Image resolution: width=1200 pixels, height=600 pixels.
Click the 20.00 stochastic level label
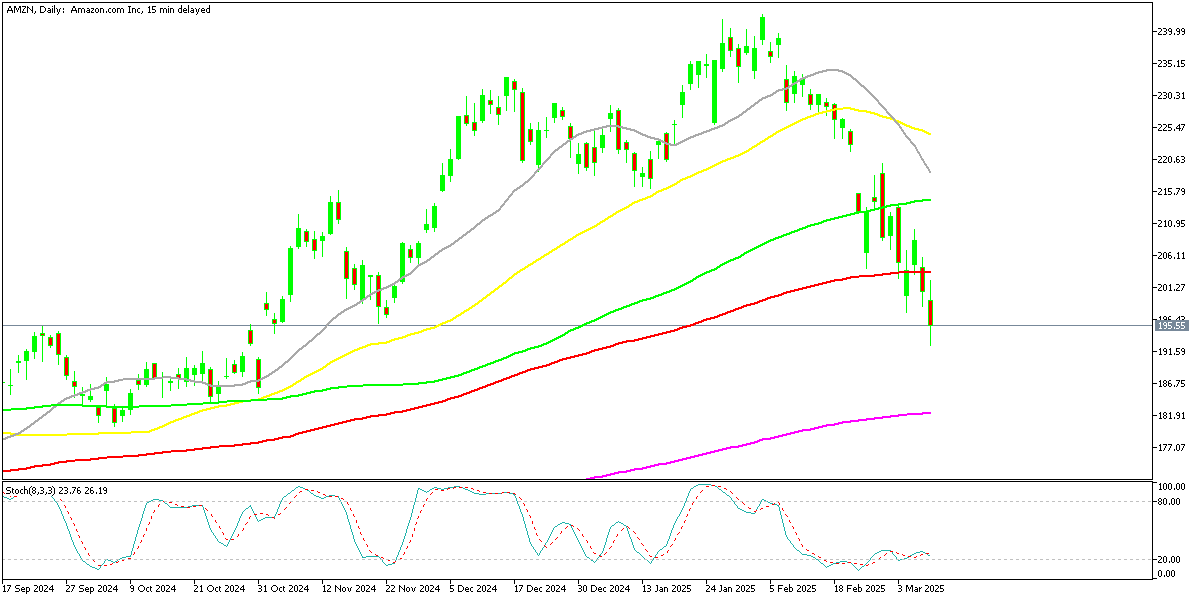[1168, 560]
